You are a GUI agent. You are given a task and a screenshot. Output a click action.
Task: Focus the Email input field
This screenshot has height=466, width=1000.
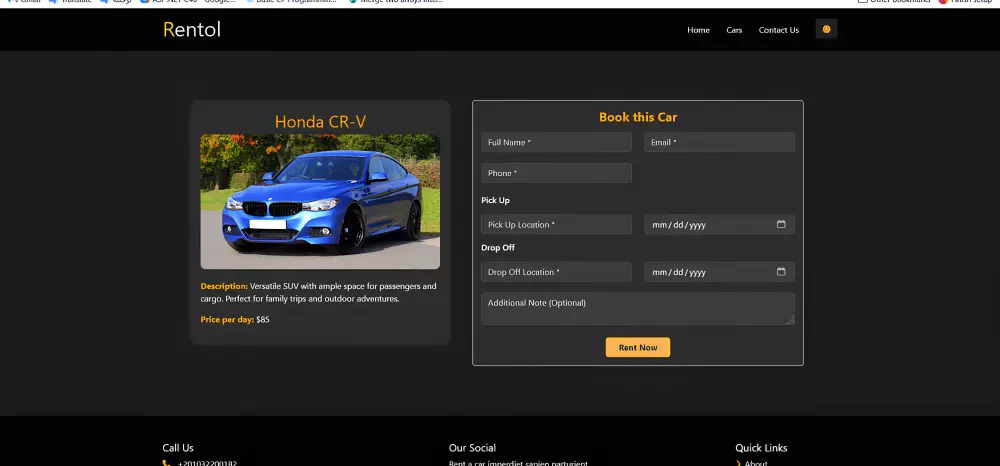coord(719,142)
